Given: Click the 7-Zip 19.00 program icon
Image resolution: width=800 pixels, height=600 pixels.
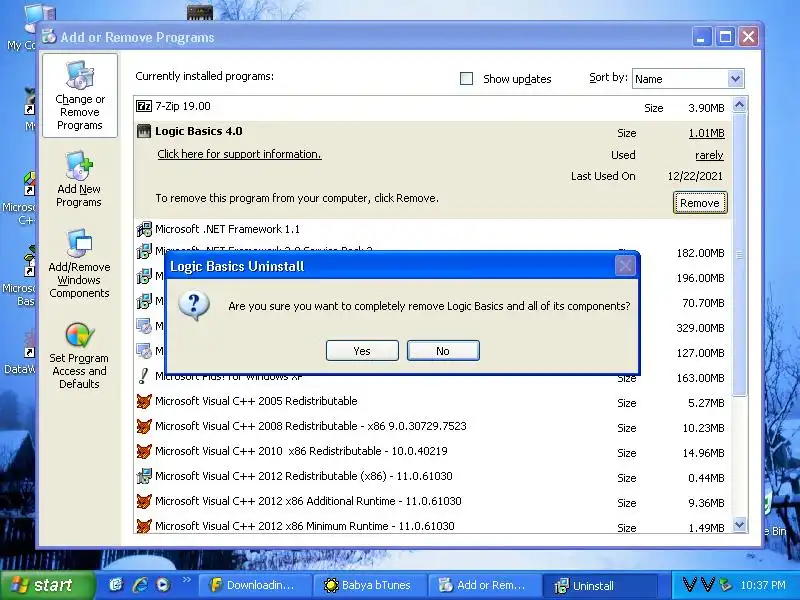Looking at the screenshot, I should pyautogui.click(x=144, y=106).
